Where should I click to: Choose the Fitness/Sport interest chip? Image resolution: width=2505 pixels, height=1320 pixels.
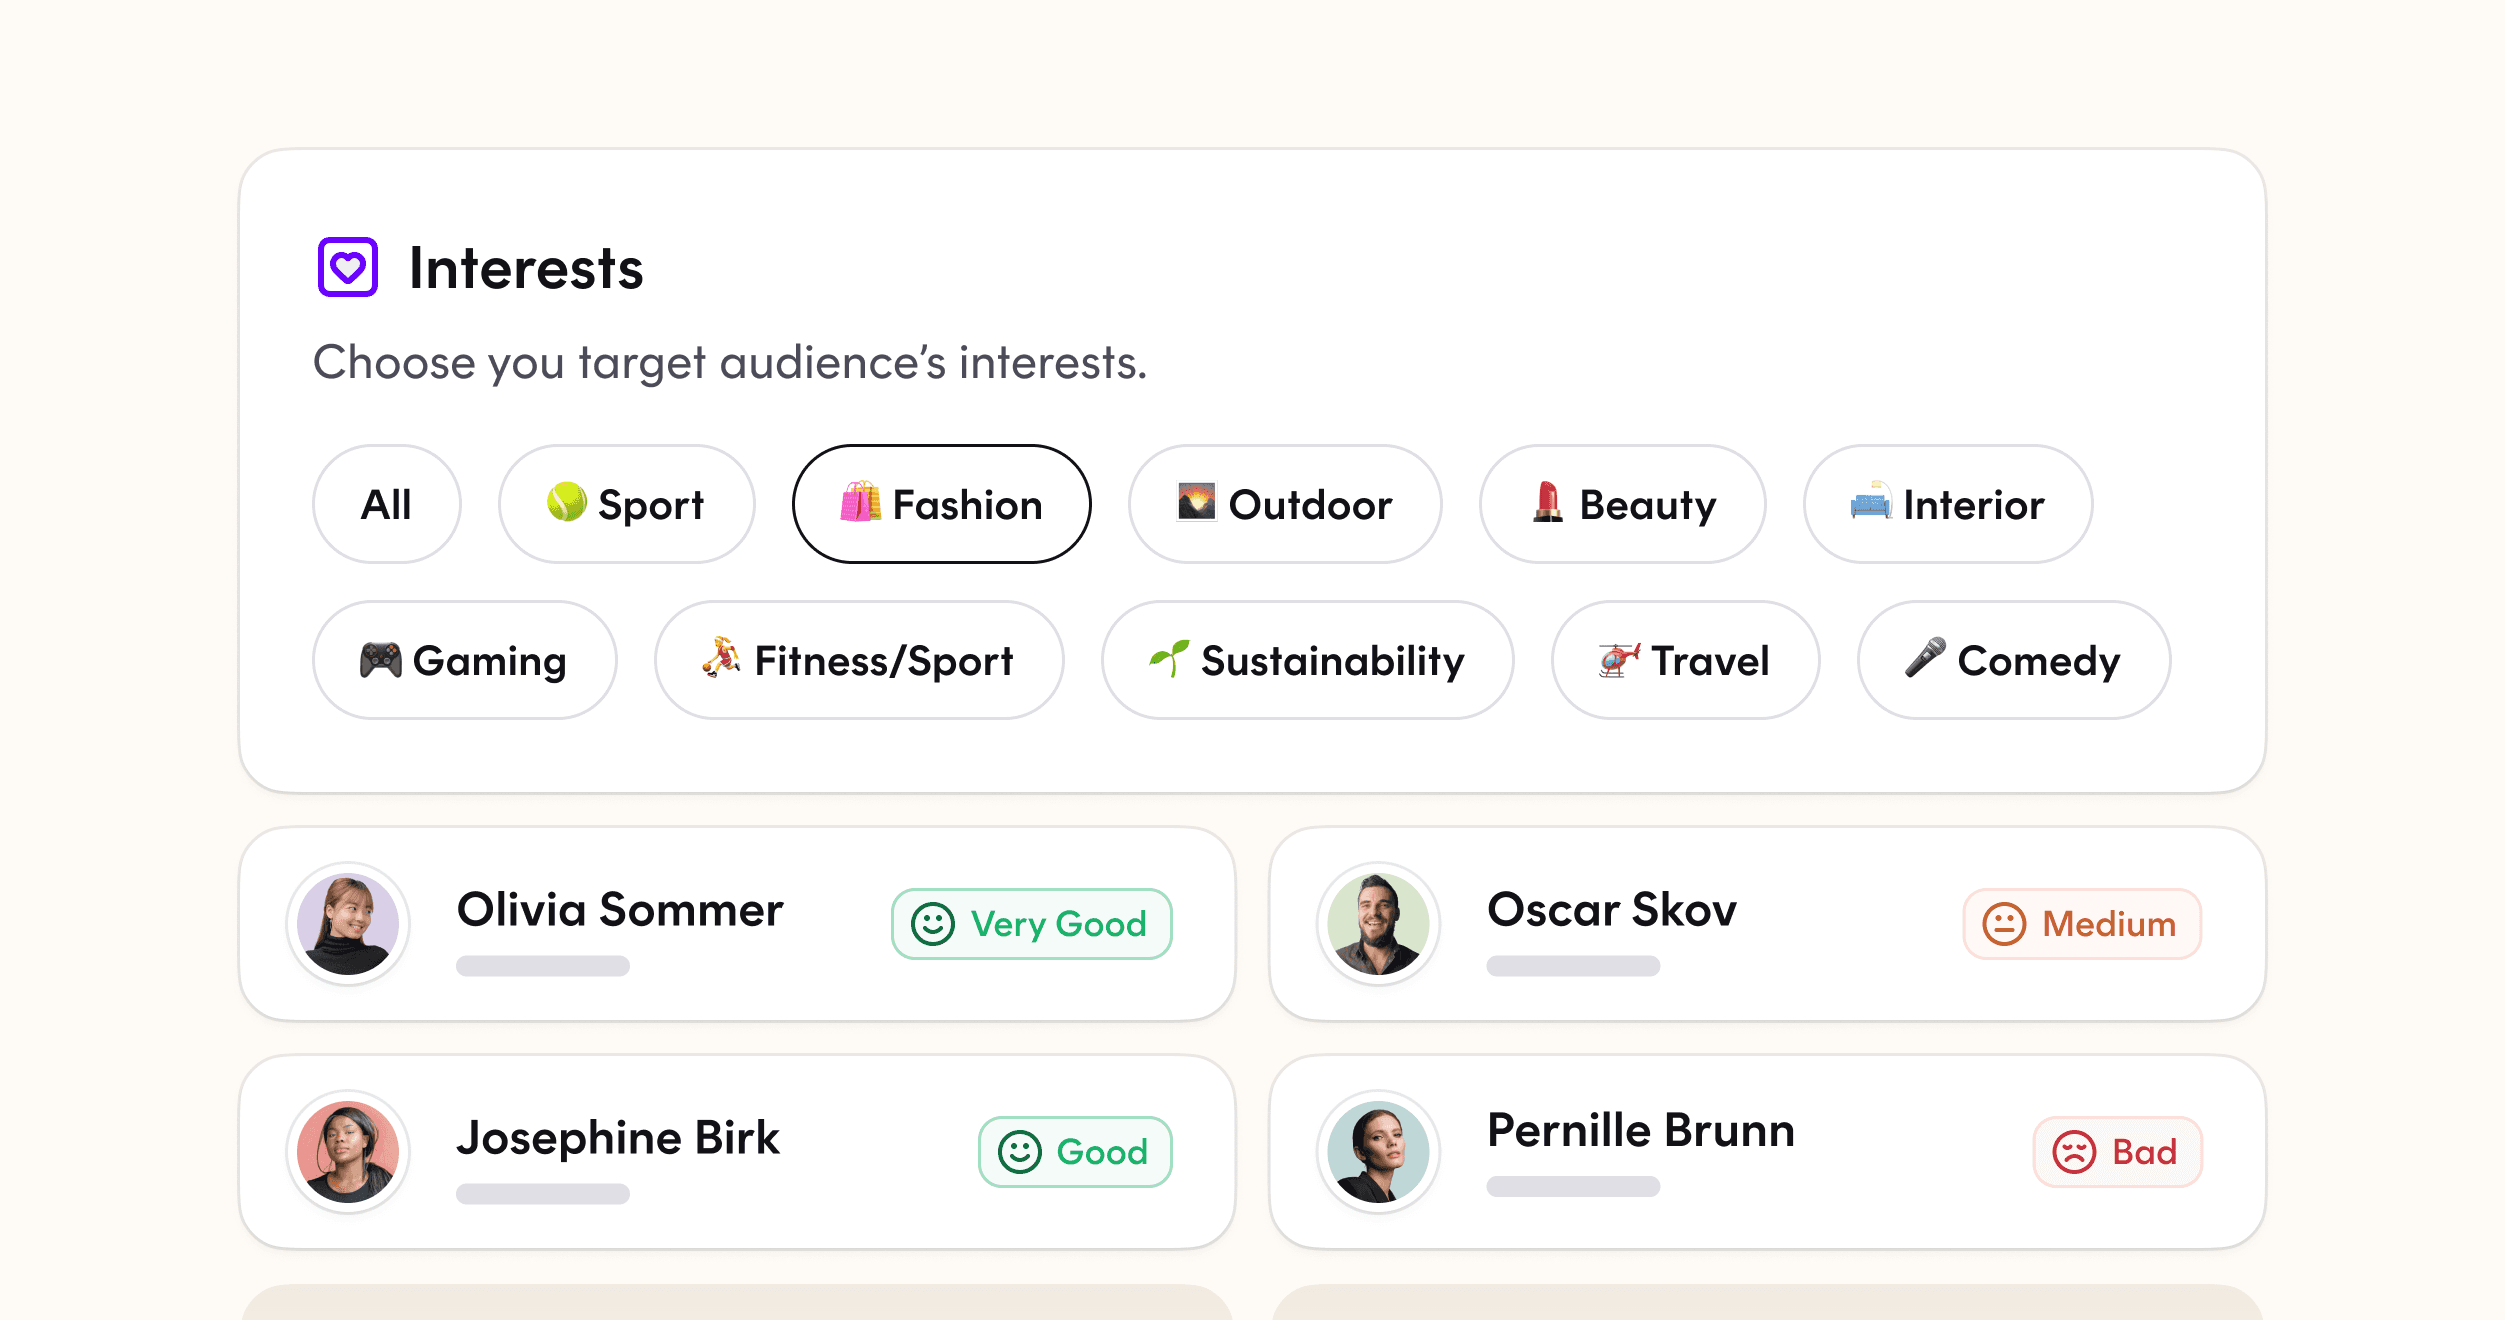tap(858, 660)
